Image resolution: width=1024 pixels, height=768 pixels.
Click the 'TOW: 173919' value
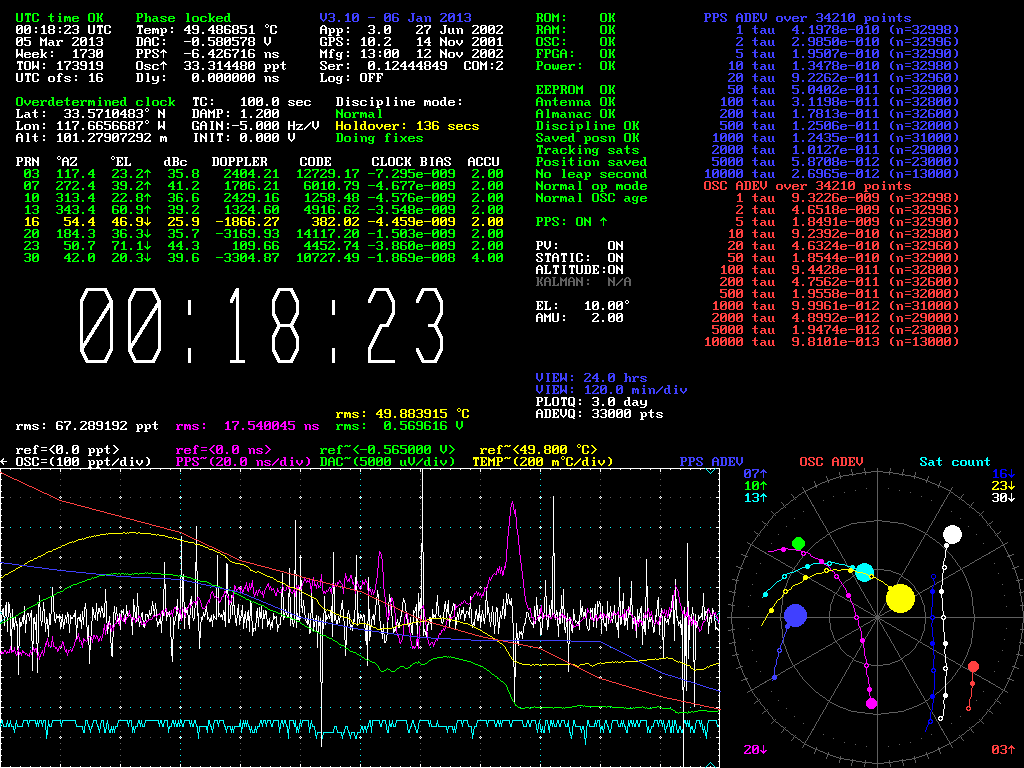59,66
